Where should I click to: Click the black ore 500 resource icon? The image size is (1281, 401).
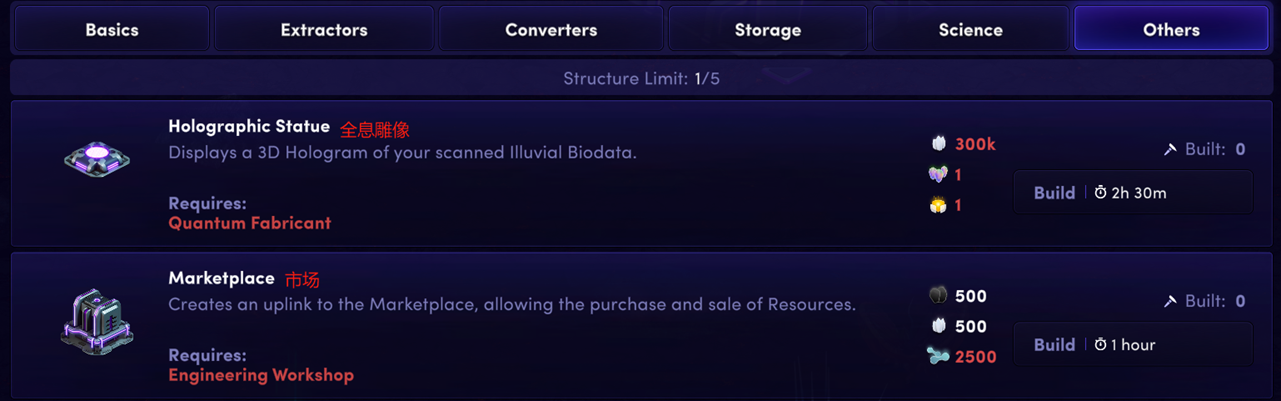click(938, 296)
